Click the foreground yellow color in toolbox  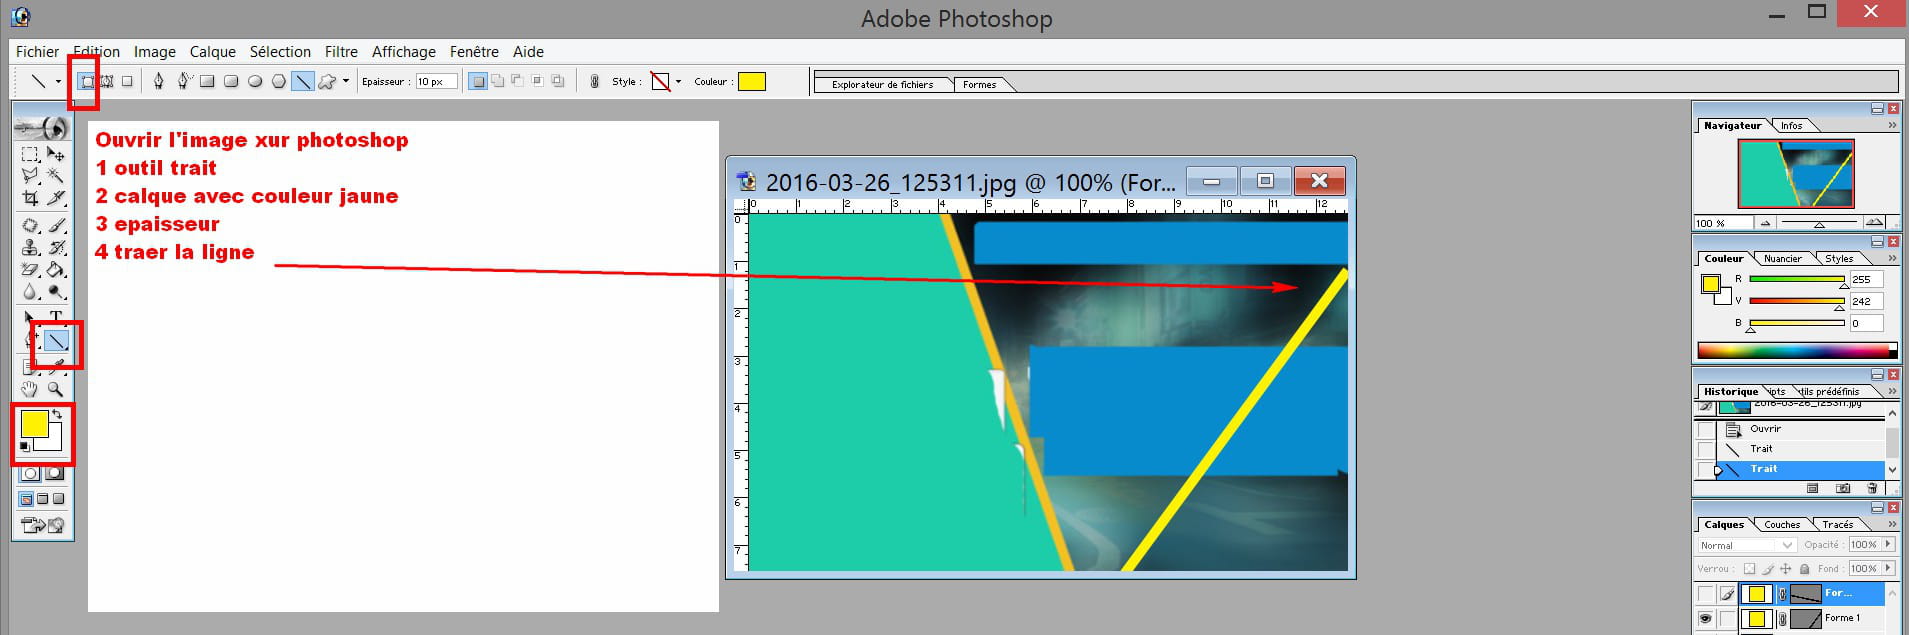[34, 424]
